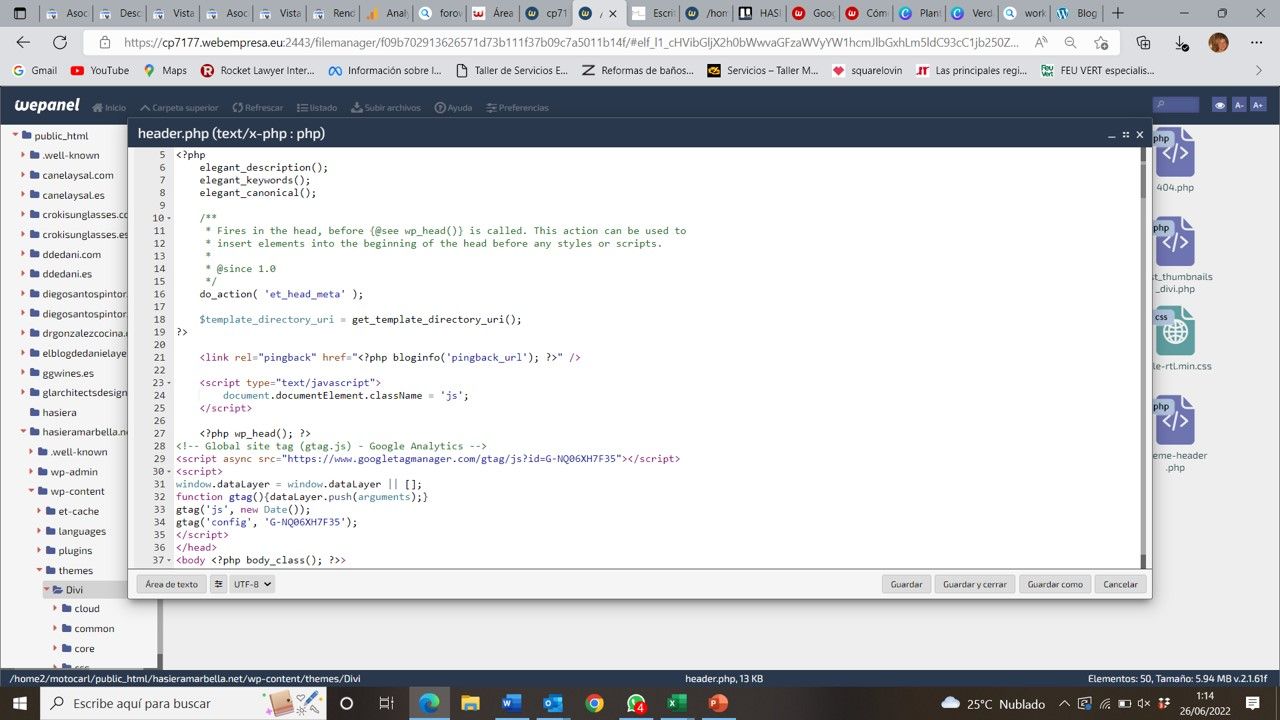This screenshot has height=720, width=1280.
Task: Fold code block at line 10
Action: coord(168,218)
